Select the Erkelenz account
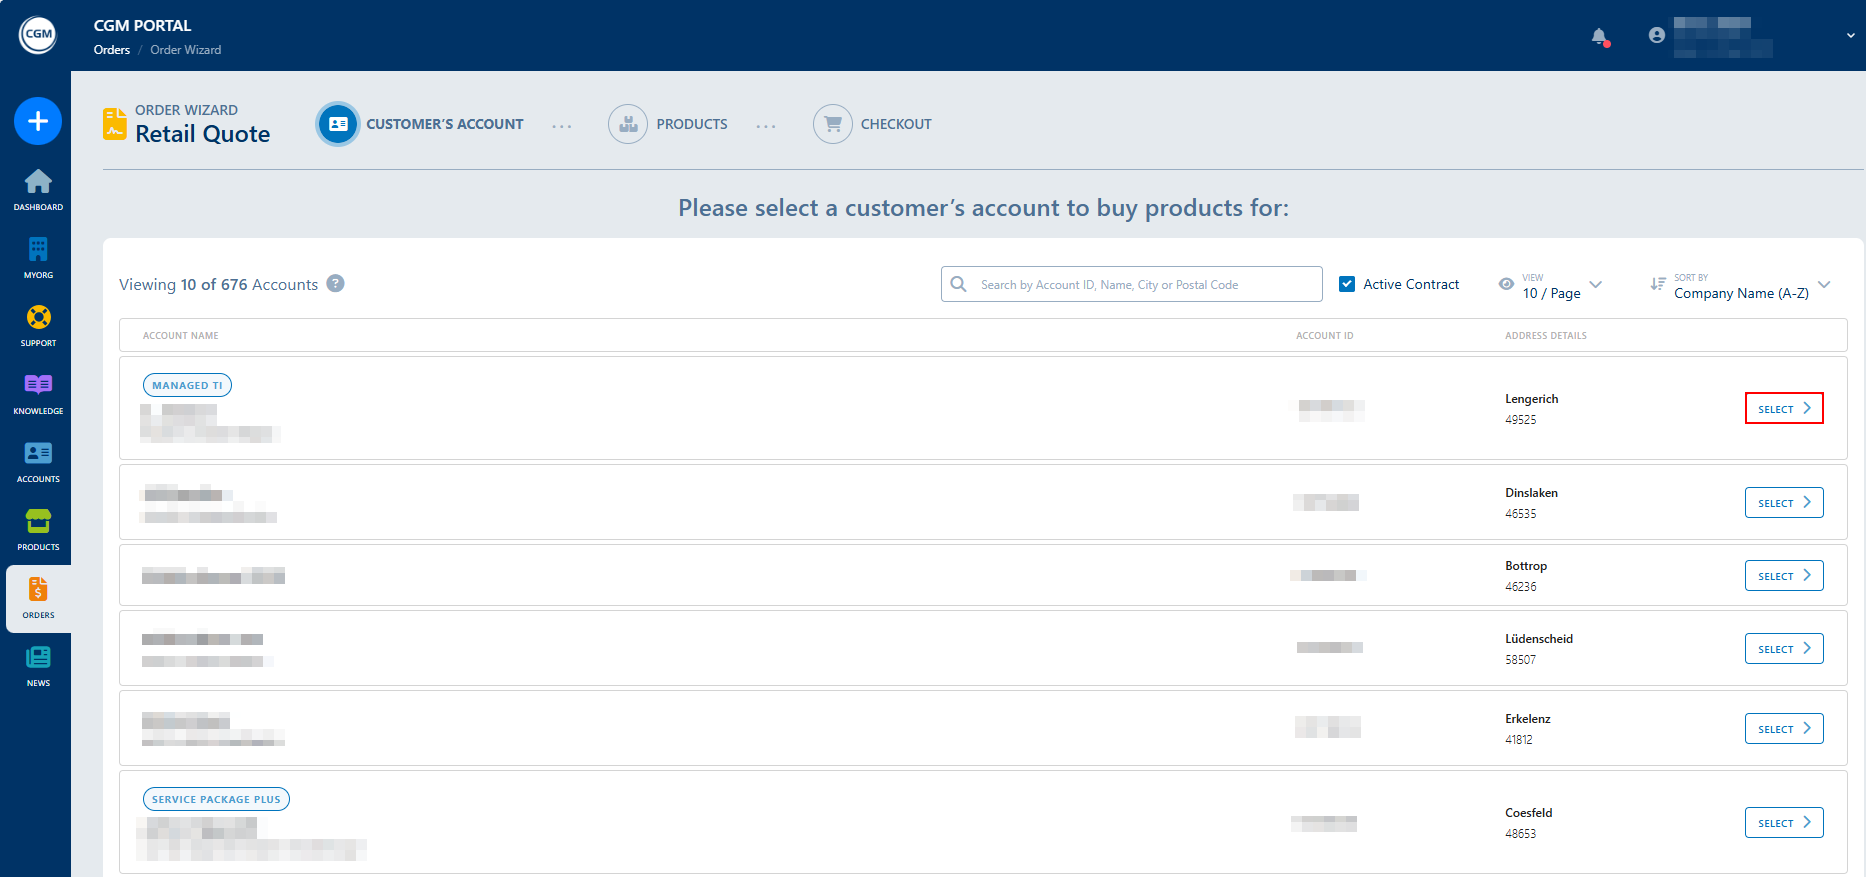Screen dimensions: 1866x877 [x=1784, y=728]
